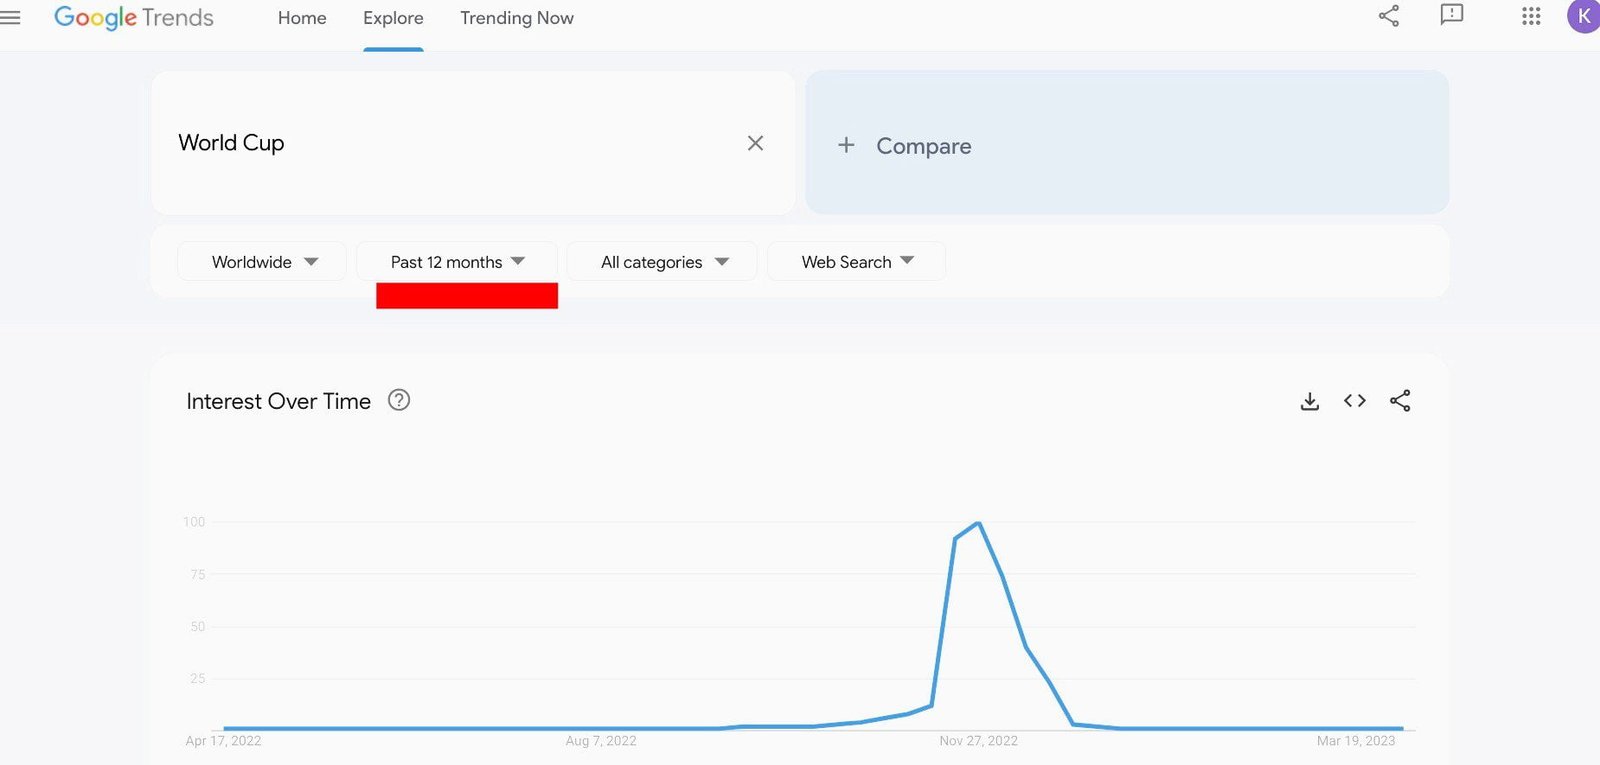Share the Interest Over Time chart

point(1400,401)
